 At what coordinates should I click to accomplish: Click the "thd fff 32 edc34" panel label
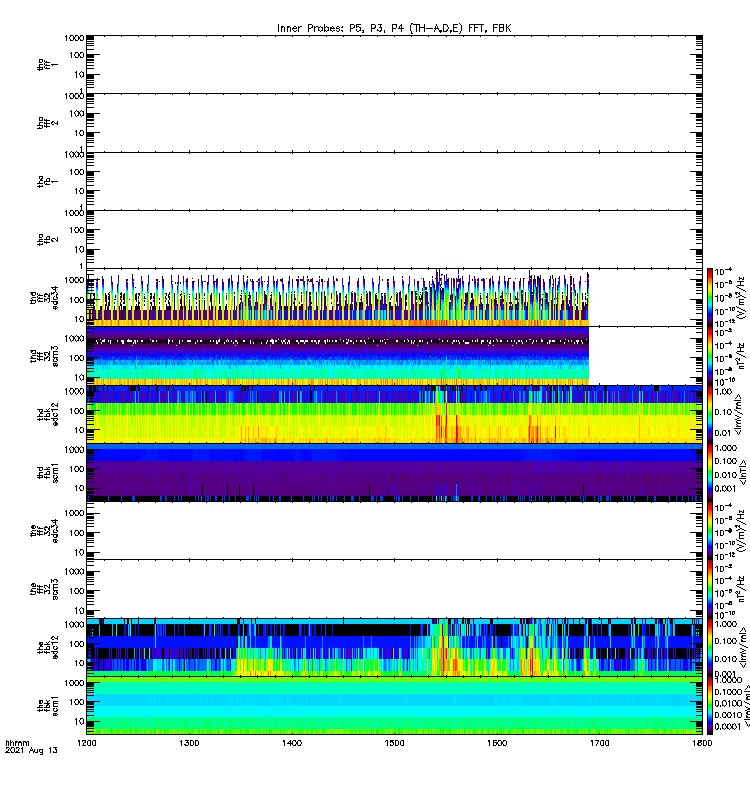tap(44, 297)
